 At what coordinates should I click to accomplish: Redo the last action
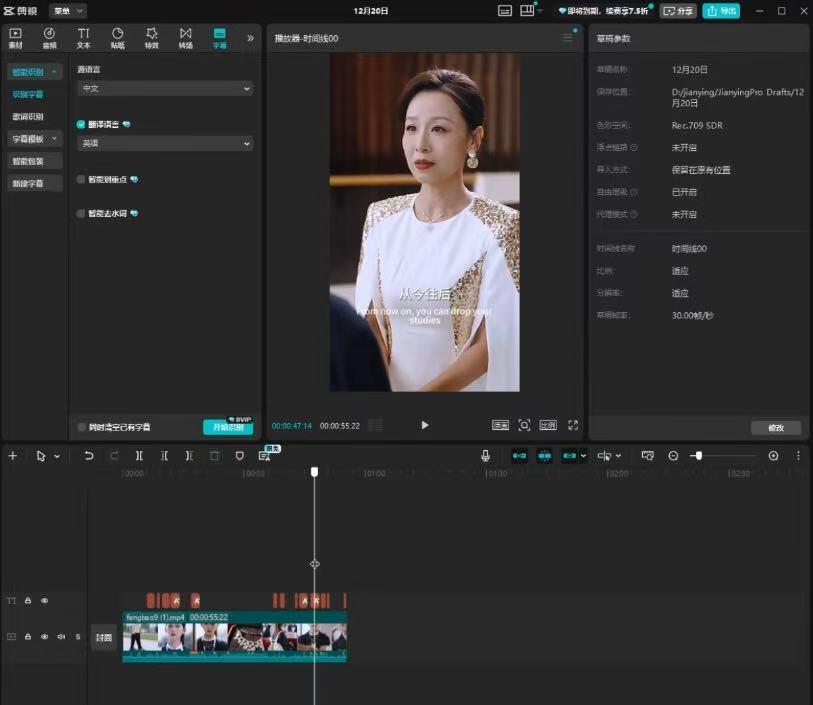114,456
